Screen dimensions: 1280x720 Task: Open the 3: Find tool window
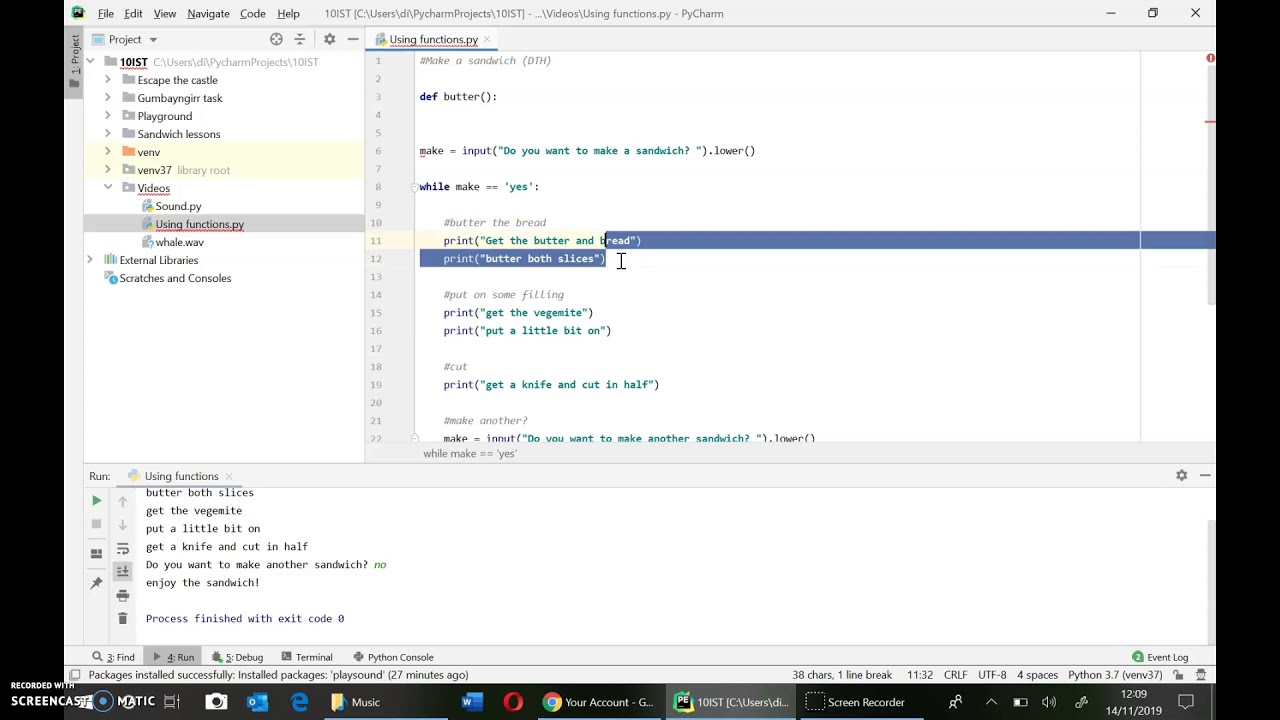pos(114,657)
